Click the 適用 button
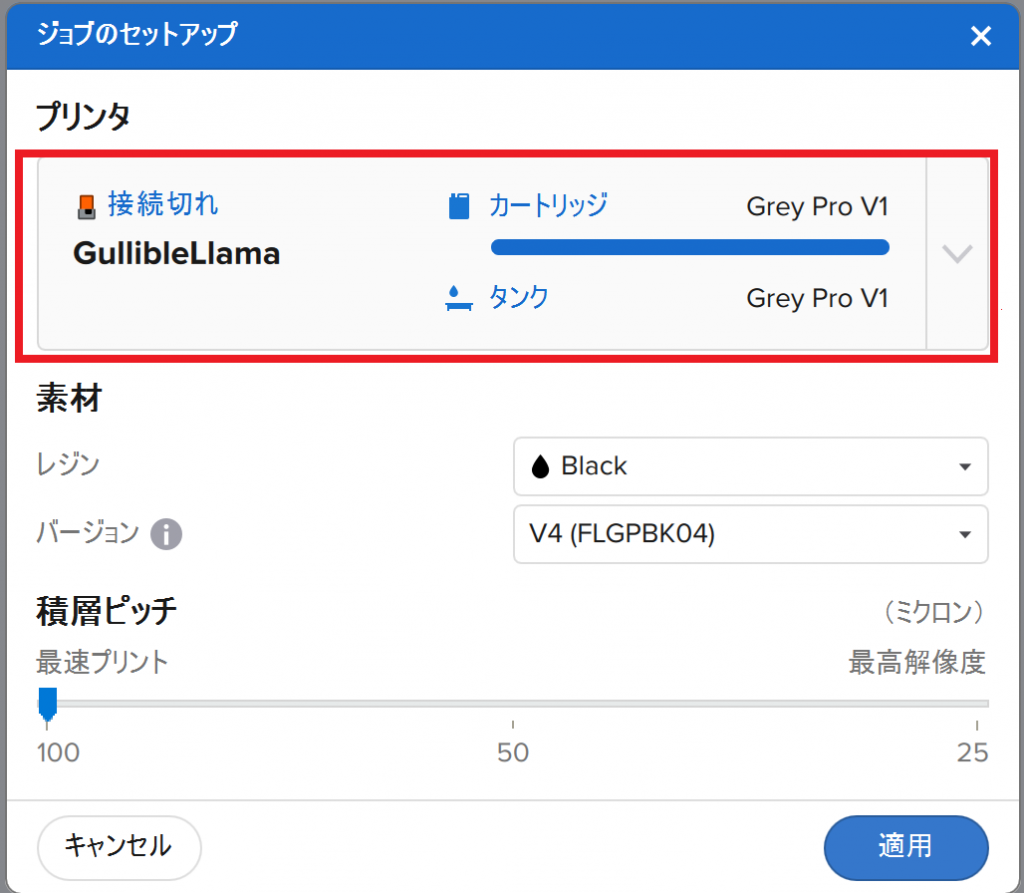Viewport: 1024px width, 893px height. point(905,847)
